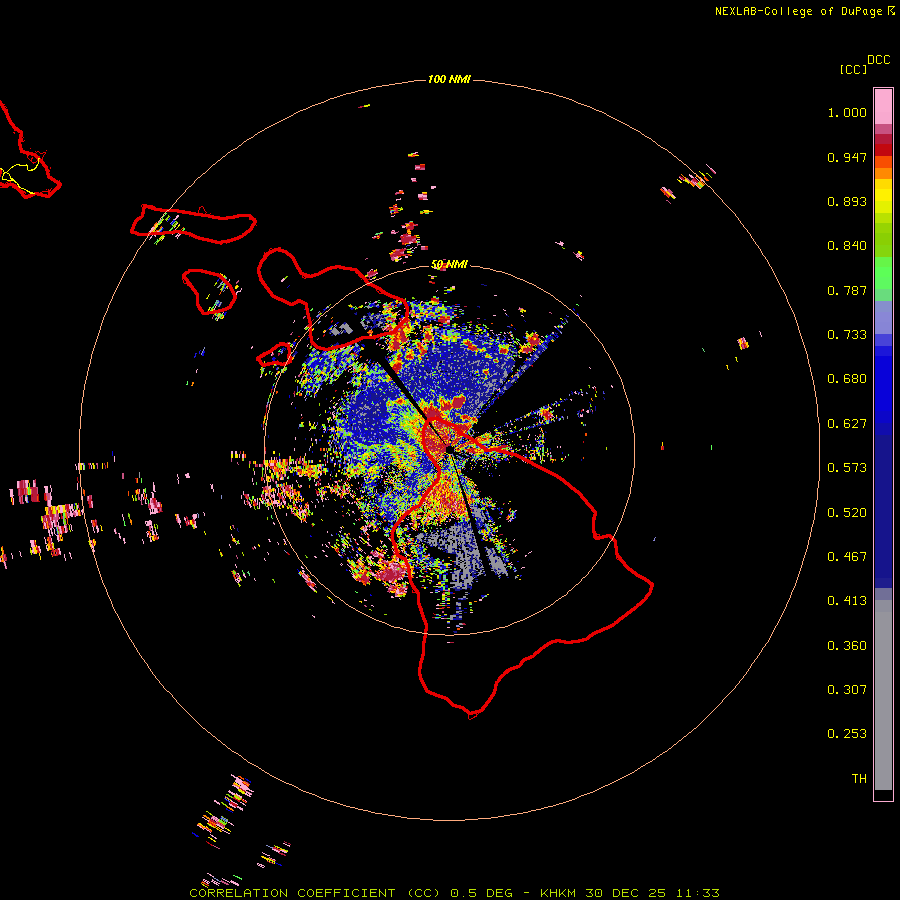Click the 0.360 legend value
Viewport: 900px width, 900px height.
[x=847, y=646]
